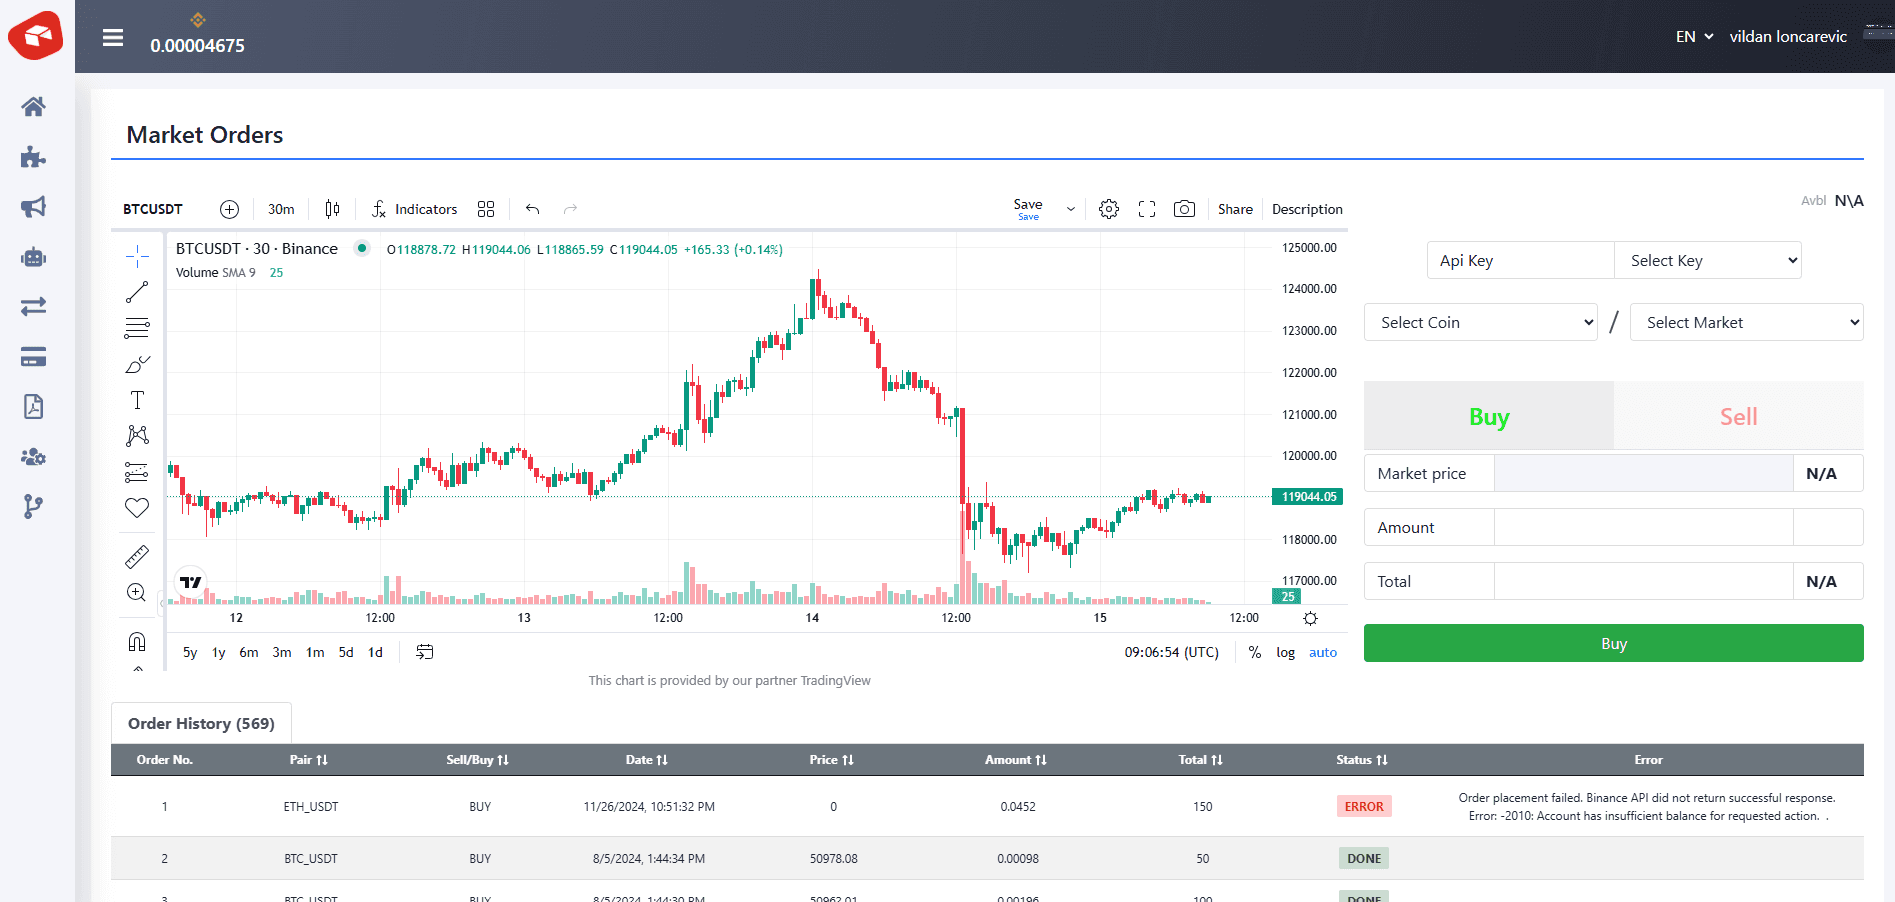Open the Select Market dropdown

pos(1746,322)
